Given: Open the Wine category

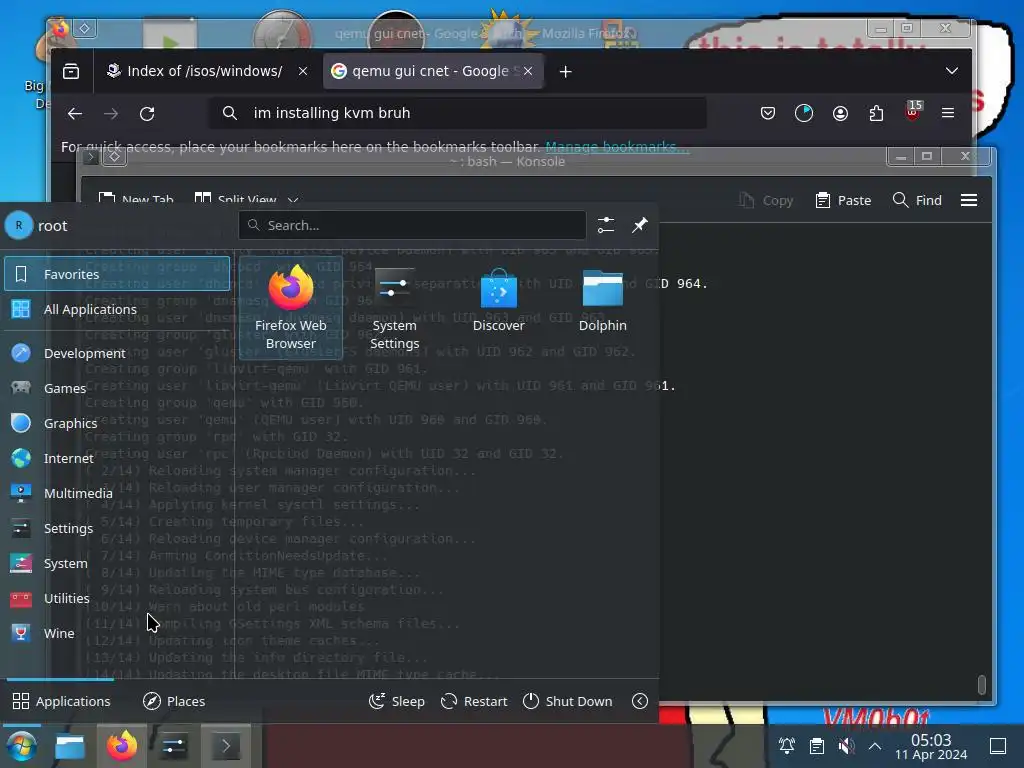Looking at the screenshot, I should [x=117, y=633].
